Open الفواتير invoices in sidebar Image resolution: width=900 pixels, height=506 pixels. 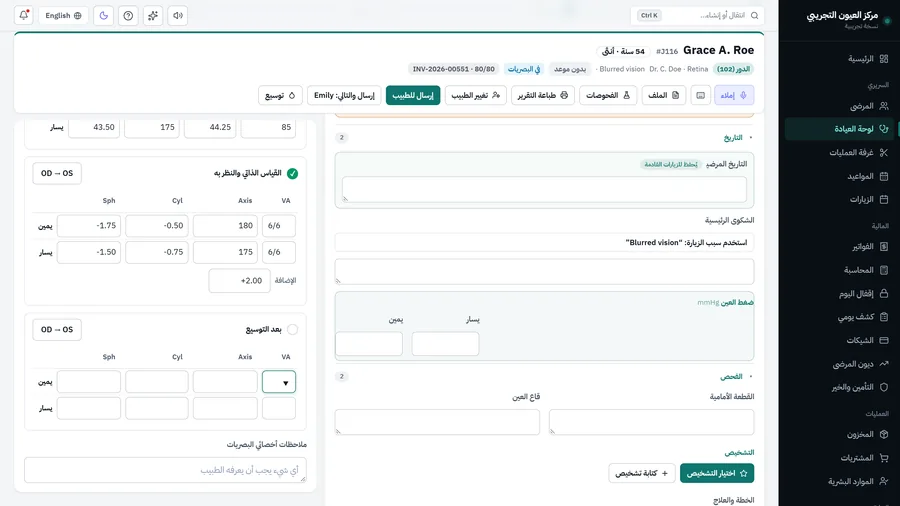click(x=839, y=247)
